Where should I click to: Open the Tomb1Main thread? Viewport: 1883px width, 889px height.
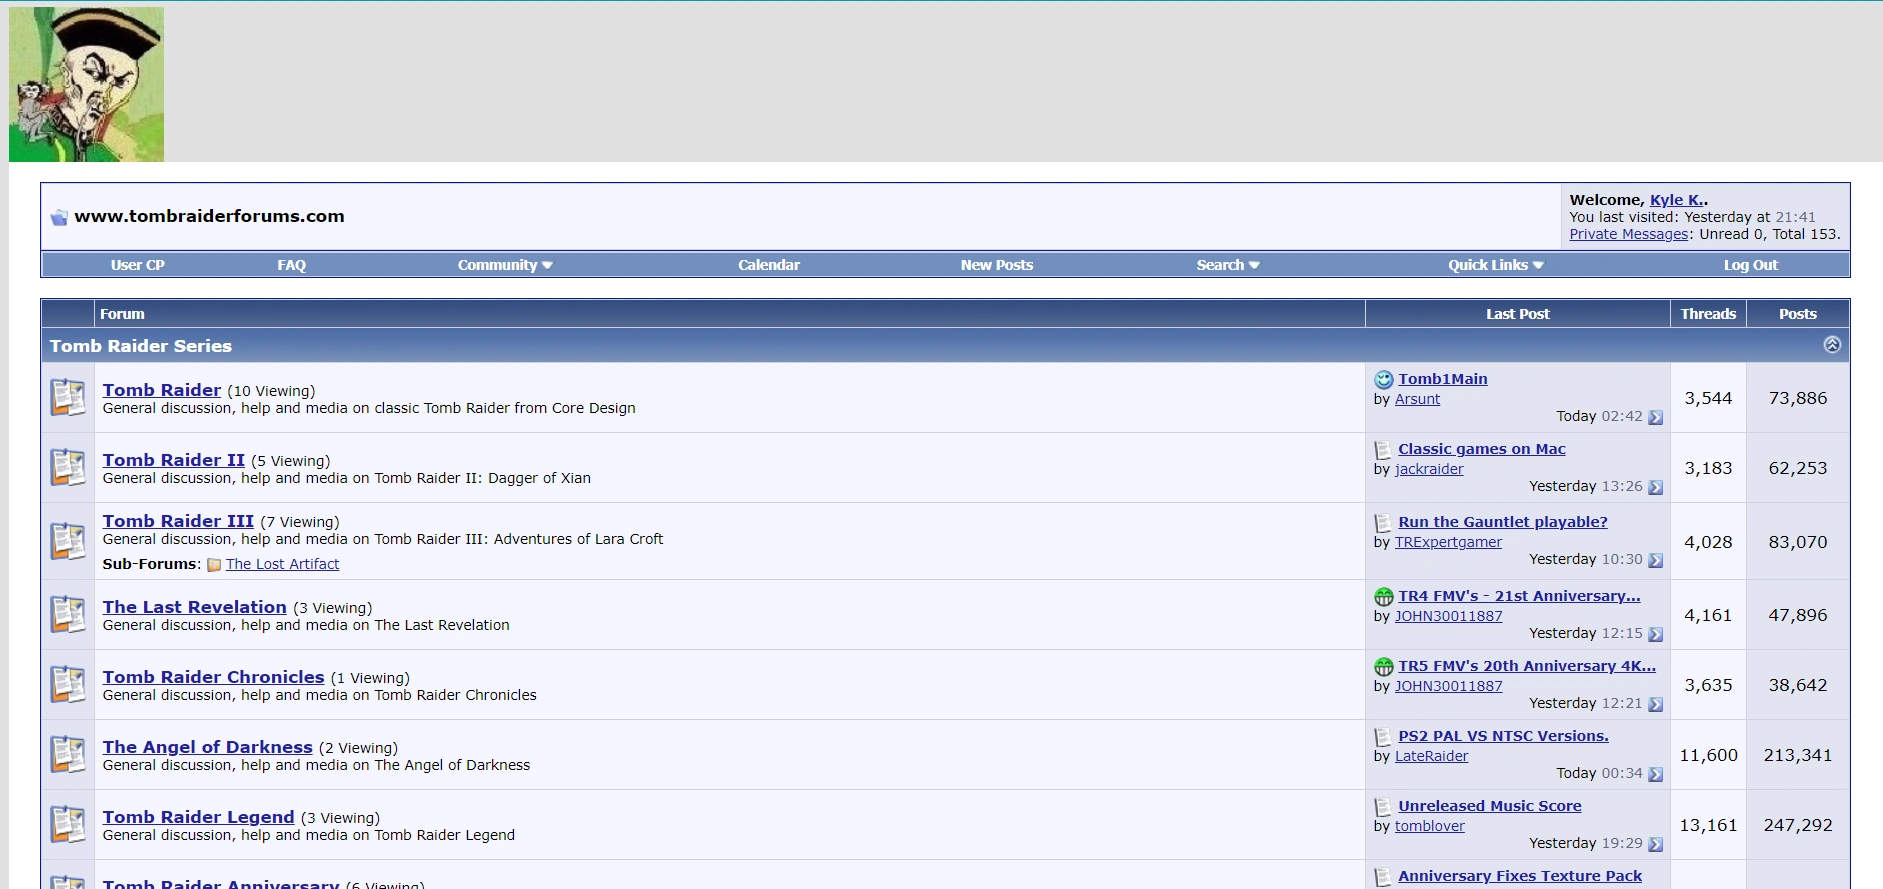[1443, 379]
